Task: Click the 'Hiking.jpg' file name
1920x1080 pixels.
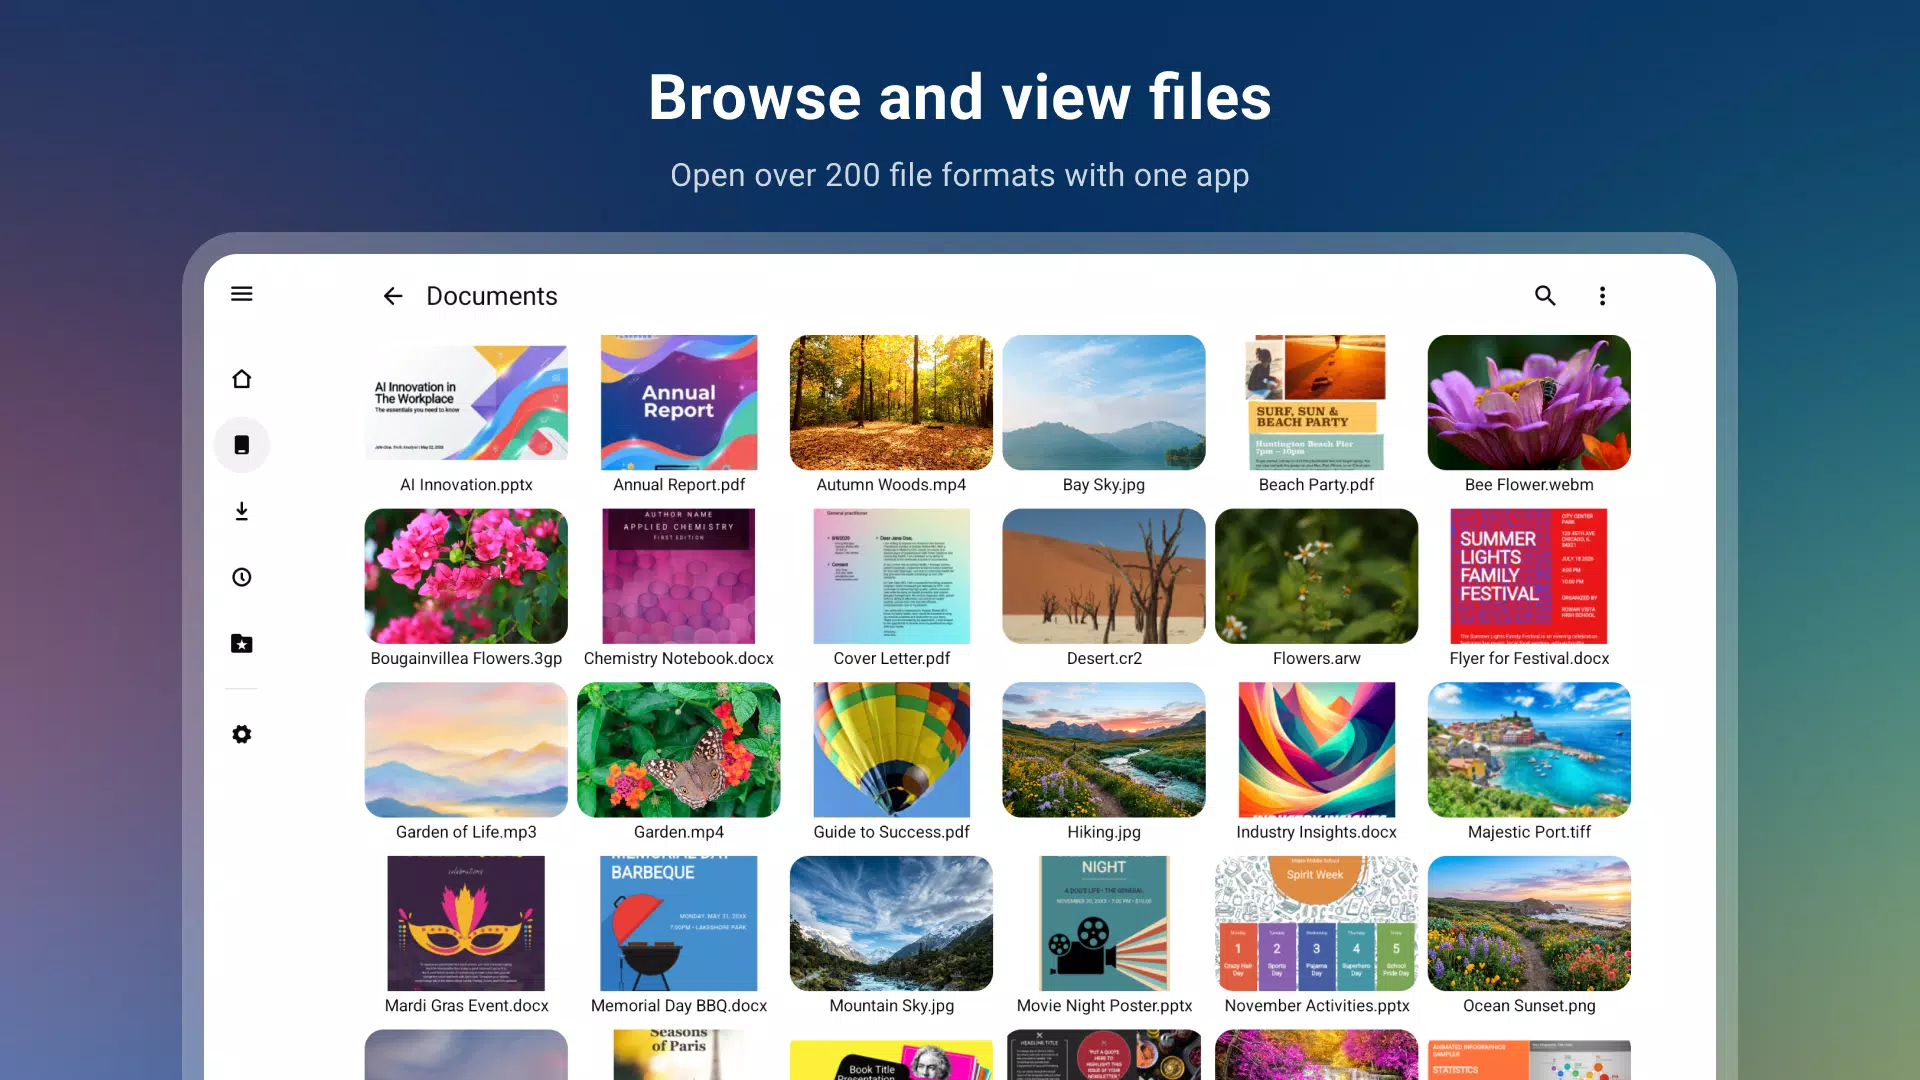Action: point(1104,832)
